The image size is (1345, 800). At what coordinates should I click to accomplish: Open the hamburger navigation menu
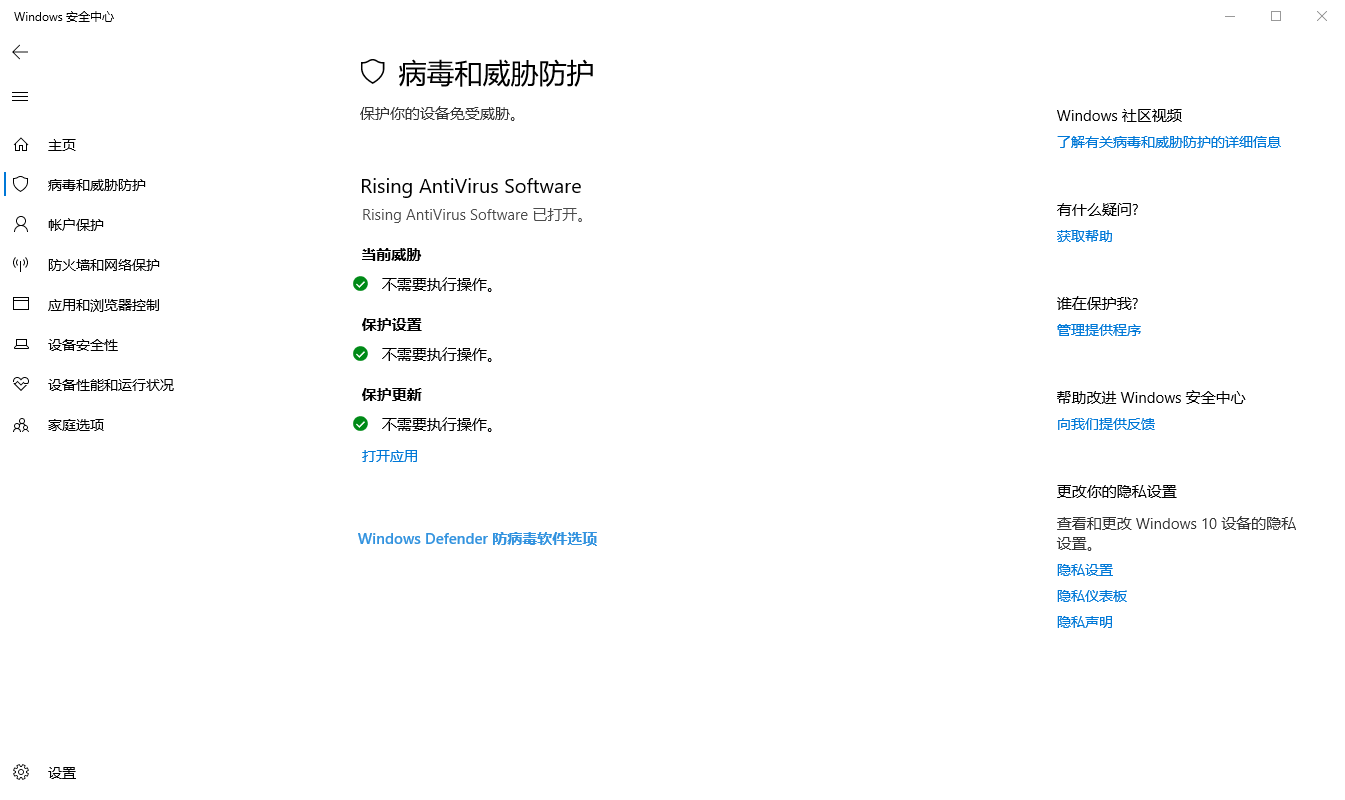point(20,97)
